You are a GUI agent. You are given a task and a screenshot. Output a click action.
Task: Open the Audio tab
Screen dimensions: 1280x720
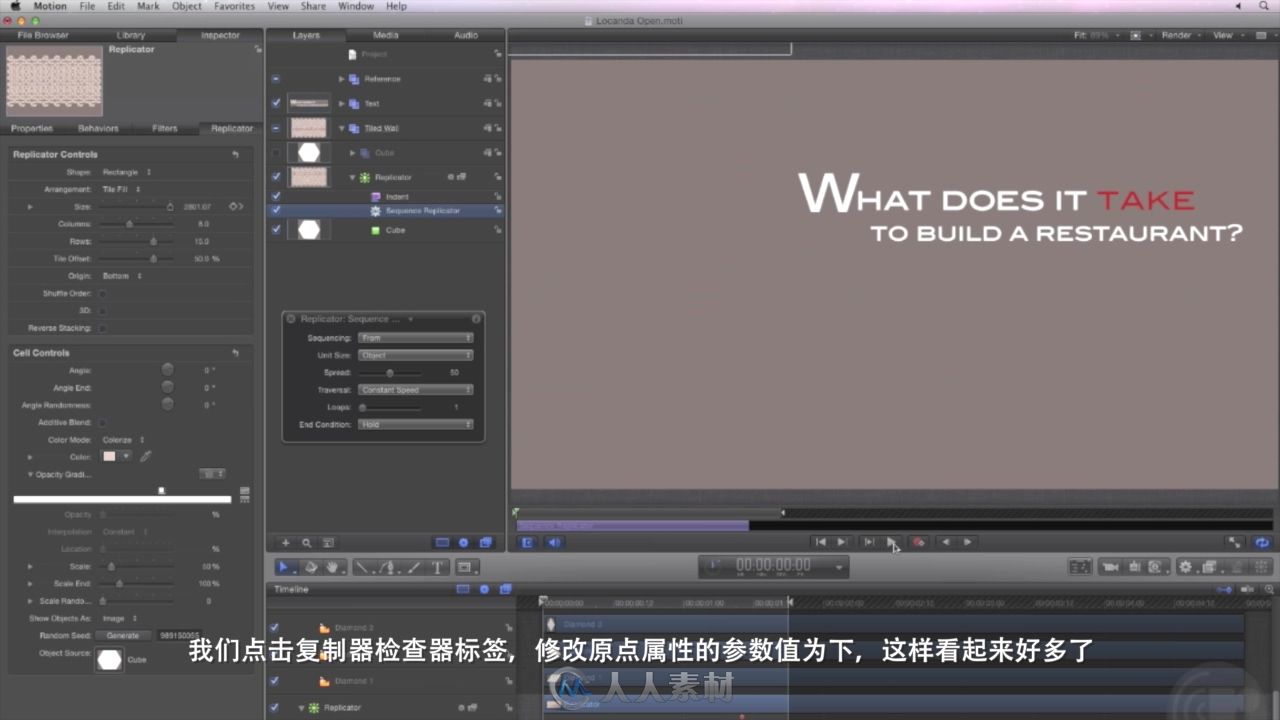(466, 35)
